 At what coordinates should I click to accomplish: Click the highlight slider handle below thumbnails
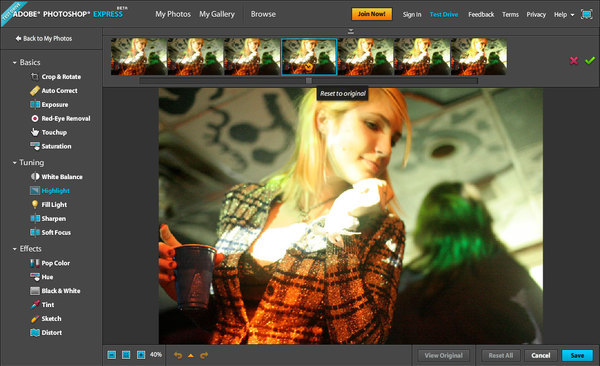tap(309, 81)
